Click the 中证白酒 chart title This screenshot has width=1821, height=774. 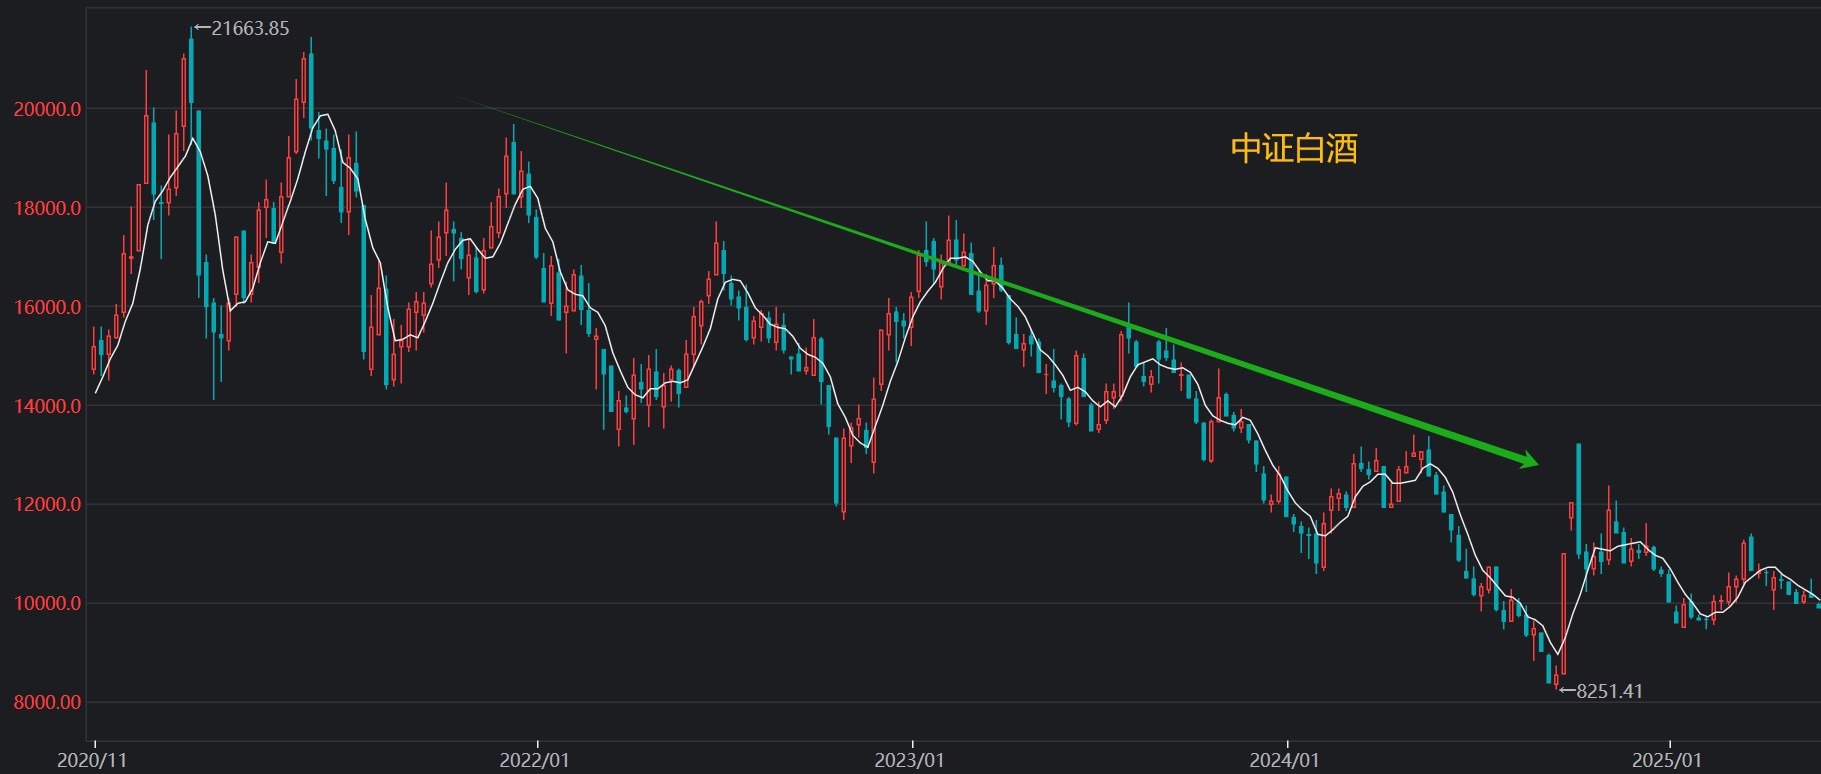[x=1294, y=148]
